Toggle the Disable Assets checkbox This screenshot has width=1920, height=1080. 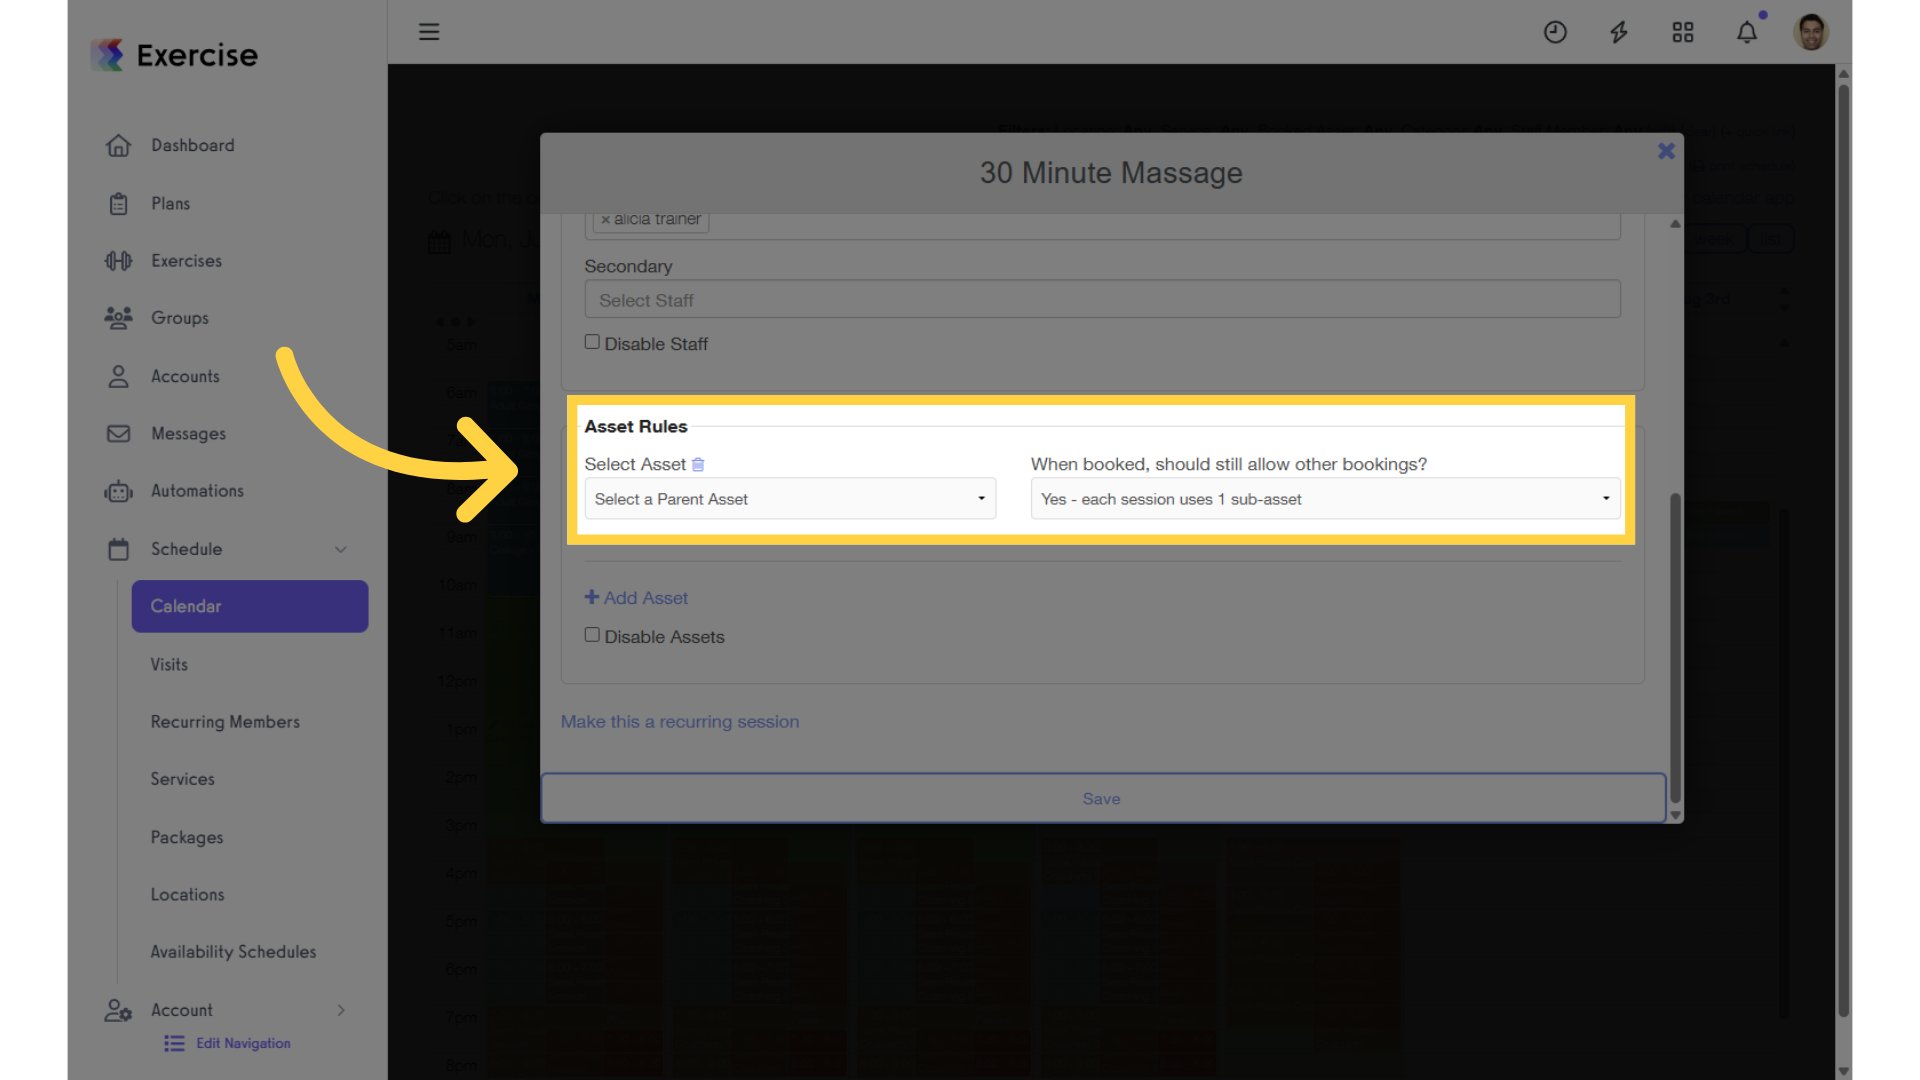click(592, 635)
